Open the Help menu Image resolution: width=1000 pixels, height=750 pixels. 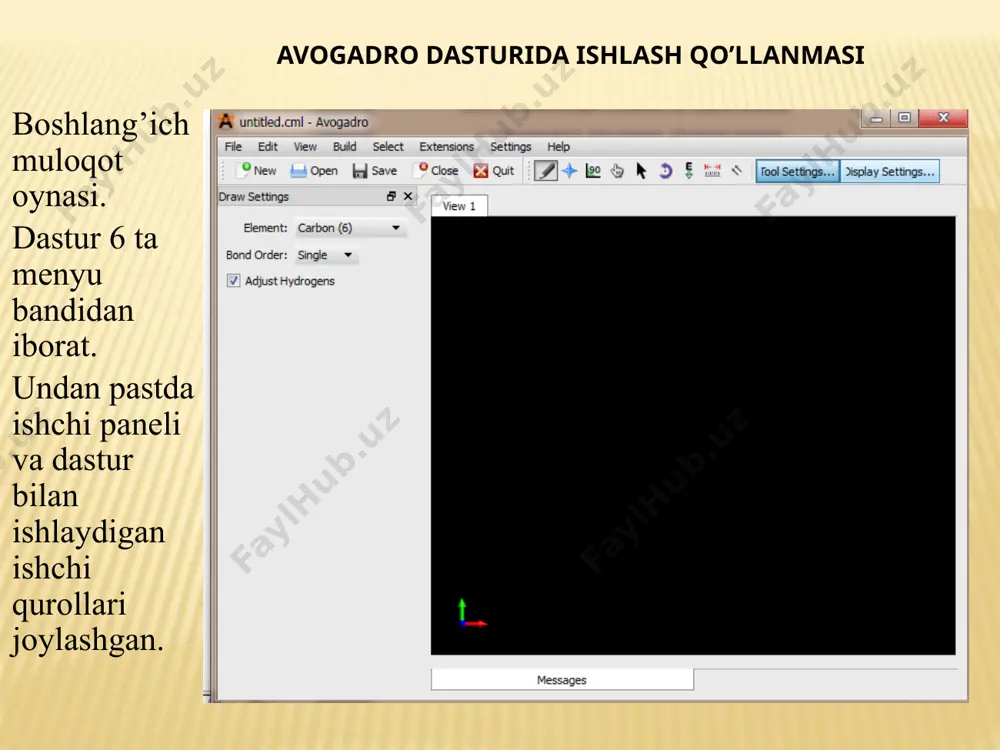[x=558, y=147]
